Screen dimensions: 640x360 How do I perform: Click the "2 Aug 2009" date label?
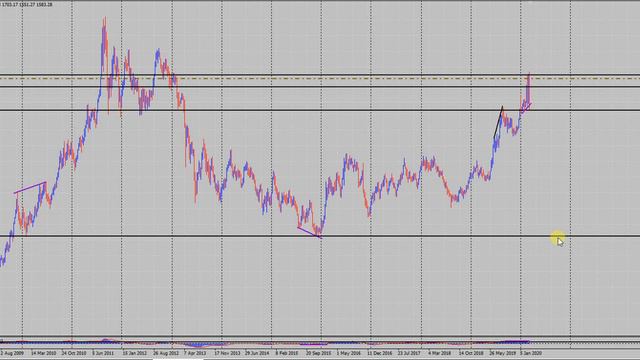[x=12, y=353]
